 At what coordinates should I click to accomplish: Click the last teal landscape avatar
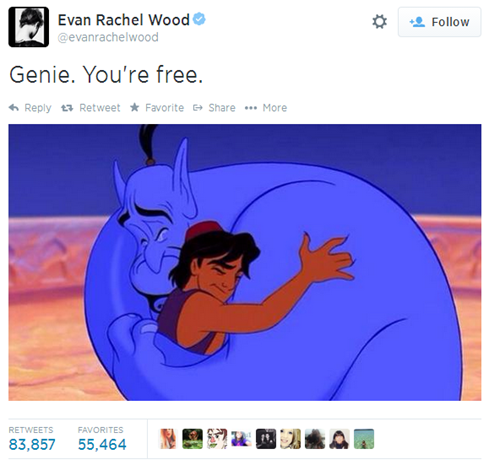(364, 439)
